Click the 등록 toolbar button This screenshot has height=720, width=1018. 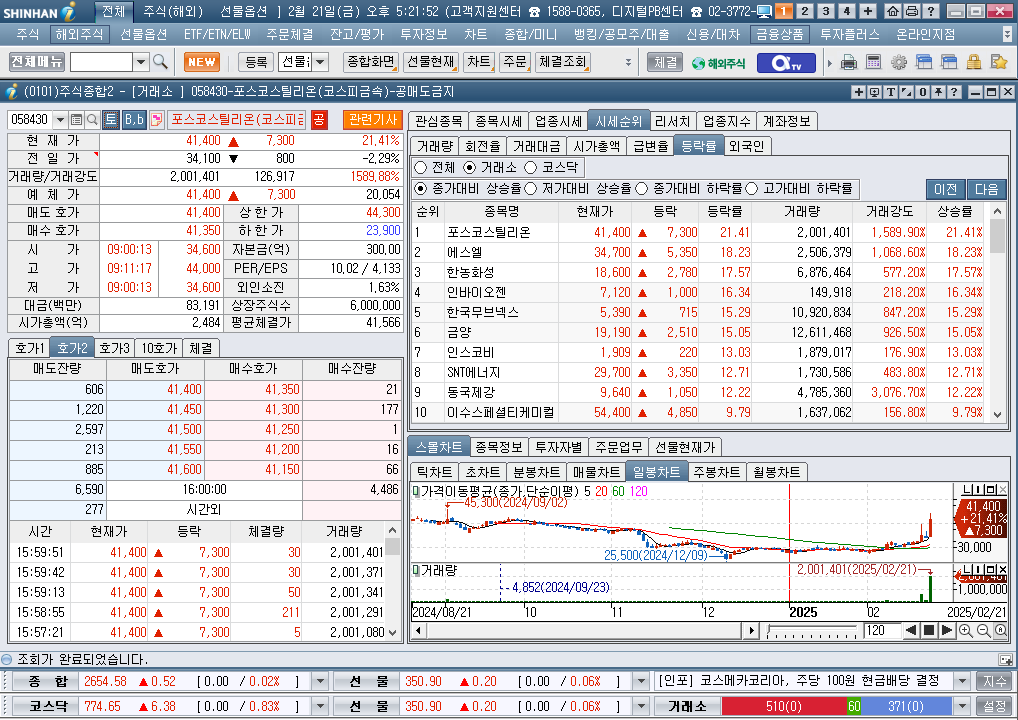[x=256, y=62]
